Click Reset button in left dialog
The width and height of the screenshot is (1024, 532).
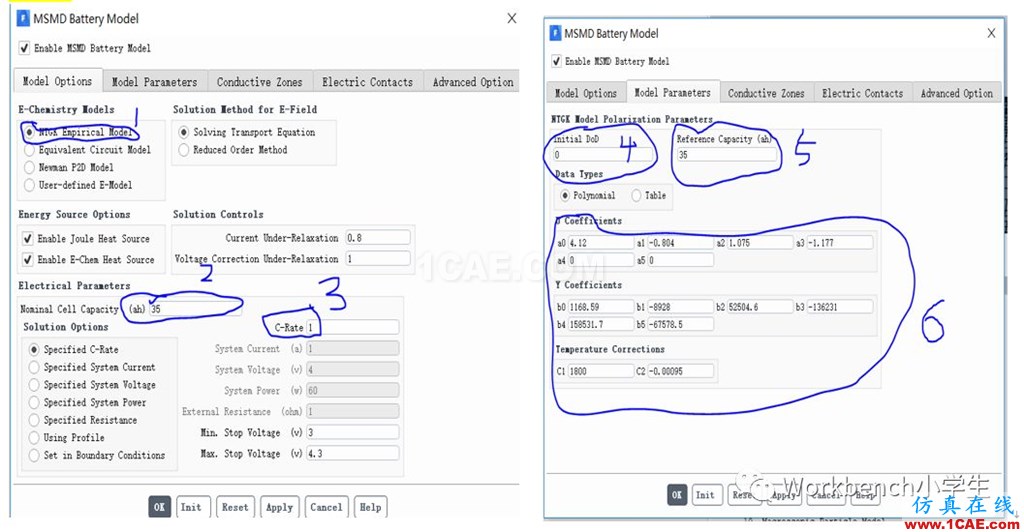pos(235,507)
